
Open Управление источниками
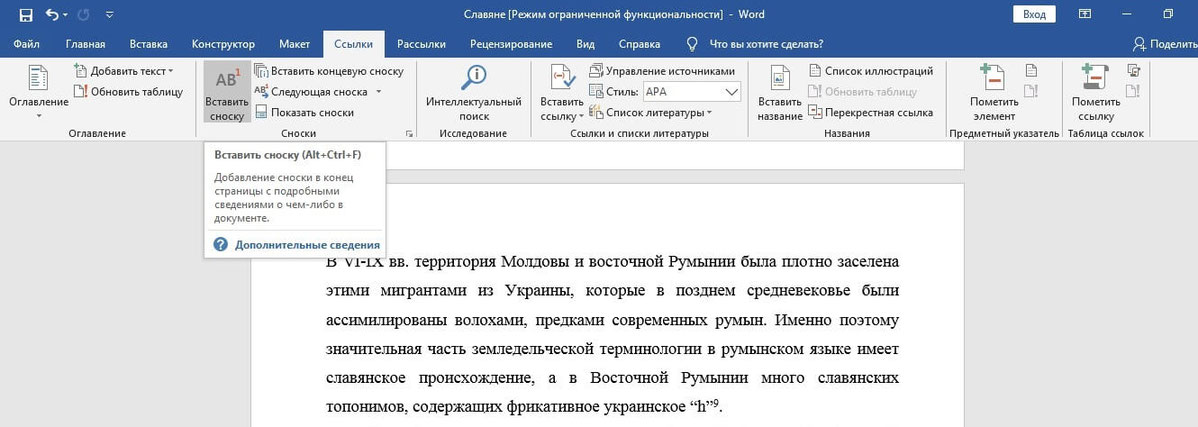pyautogui.click(x=662, y=71)
